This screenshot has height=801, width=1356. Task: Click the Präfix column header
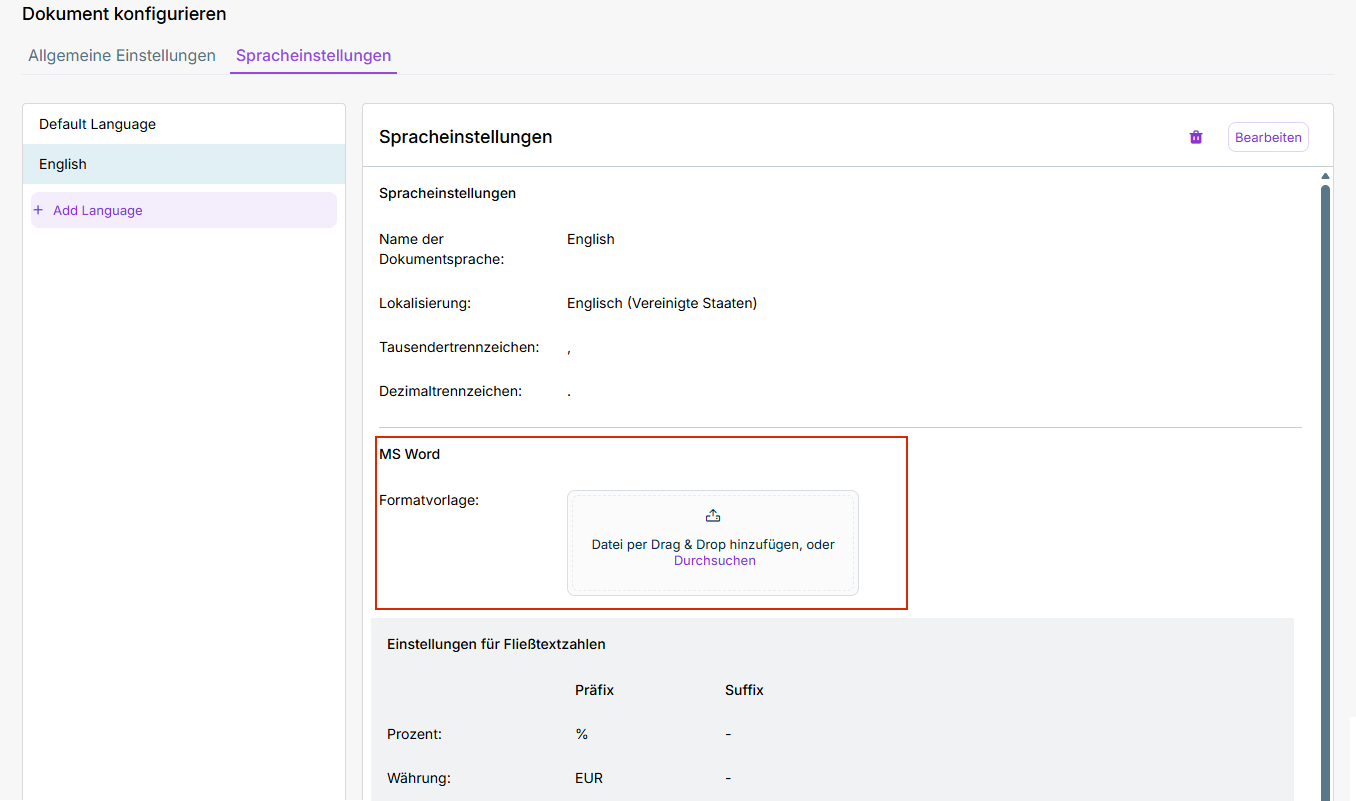coord(594,690)
